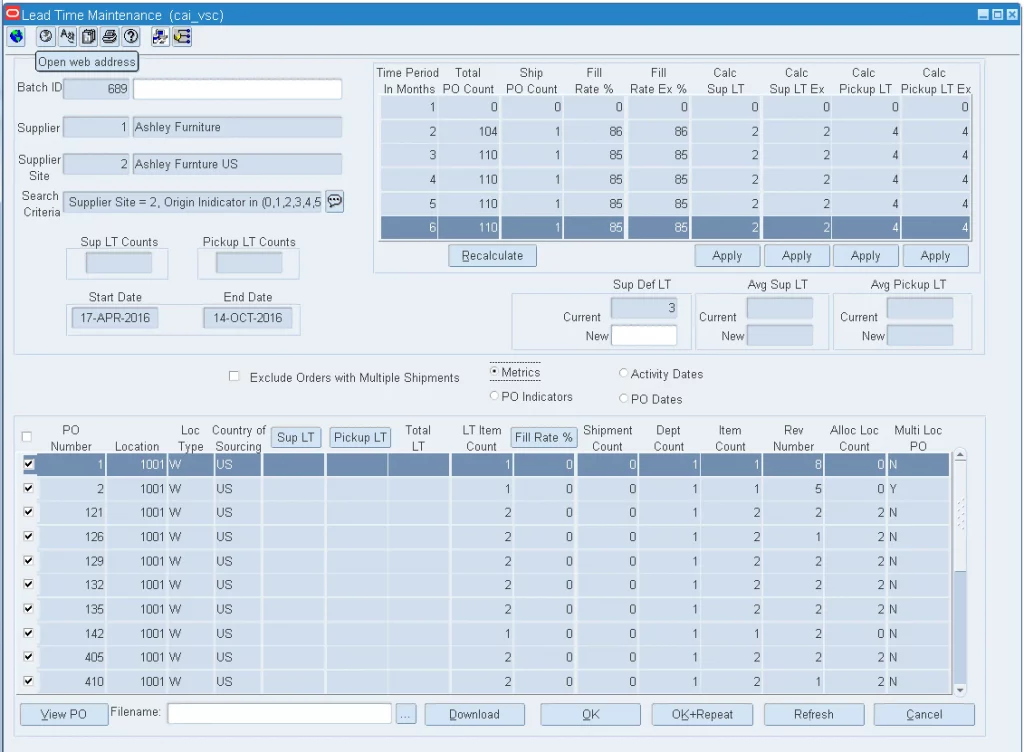Click the hierarchy tree toolbar icon
Screen dimensions: 1024x752
point(182,37)
